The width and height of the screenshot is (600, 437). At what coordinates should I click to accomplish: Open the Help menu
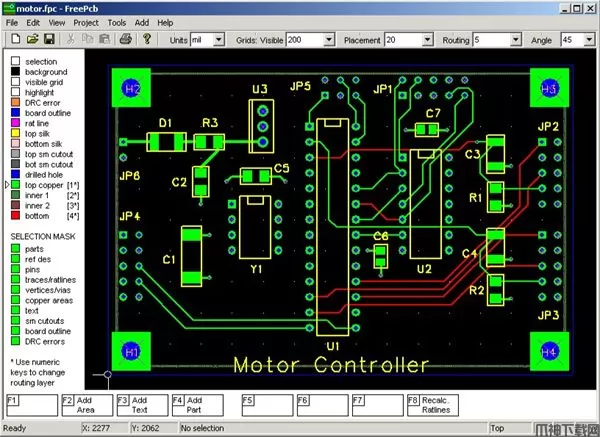(165, 23)
